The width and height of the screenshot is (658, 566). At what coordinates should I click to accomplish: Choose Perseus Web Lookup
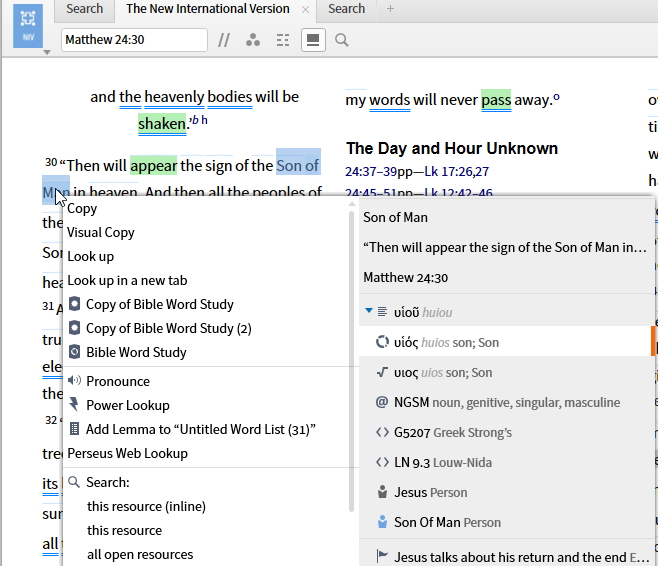[128, 453]
